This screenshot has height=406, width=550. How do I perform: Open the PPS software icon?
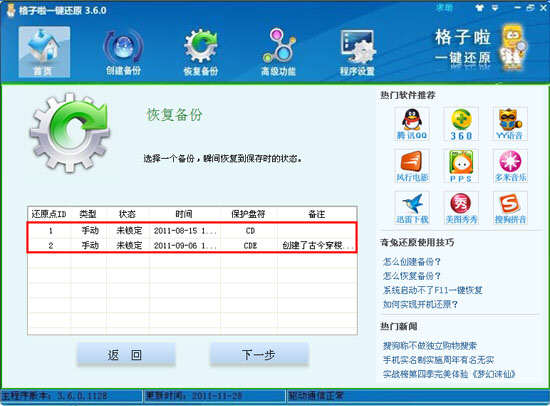point(461,166)
